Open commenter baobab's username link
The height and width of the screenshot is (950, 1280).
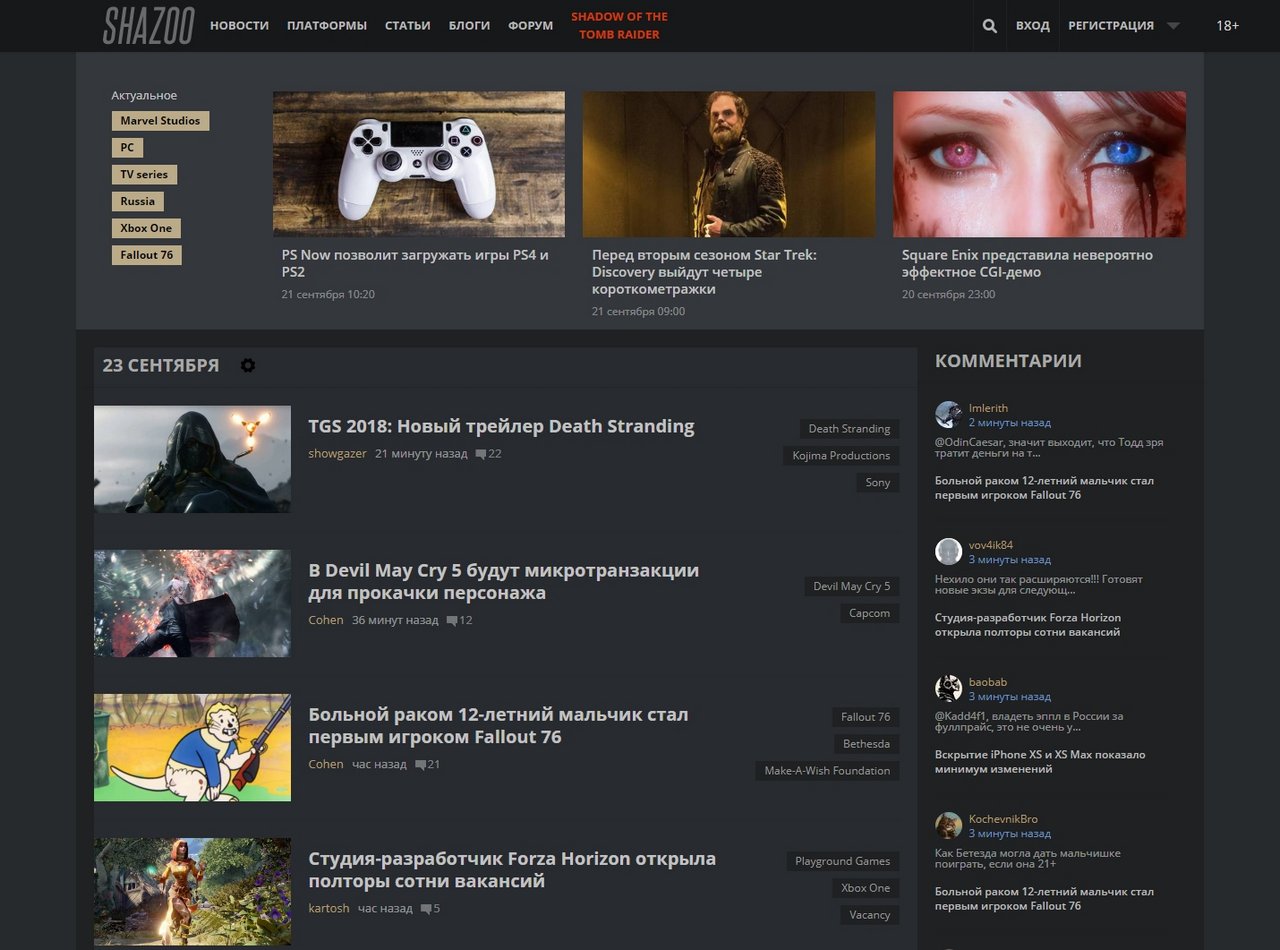988,682
